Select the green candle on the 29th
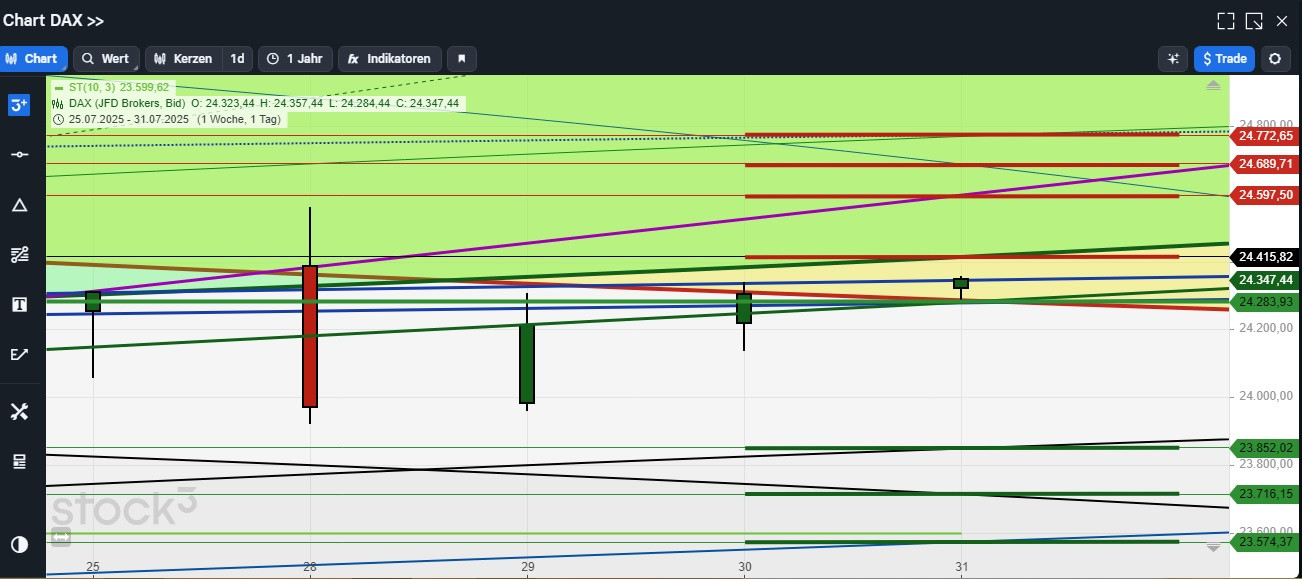The image size is (1302, 579). 527,363
